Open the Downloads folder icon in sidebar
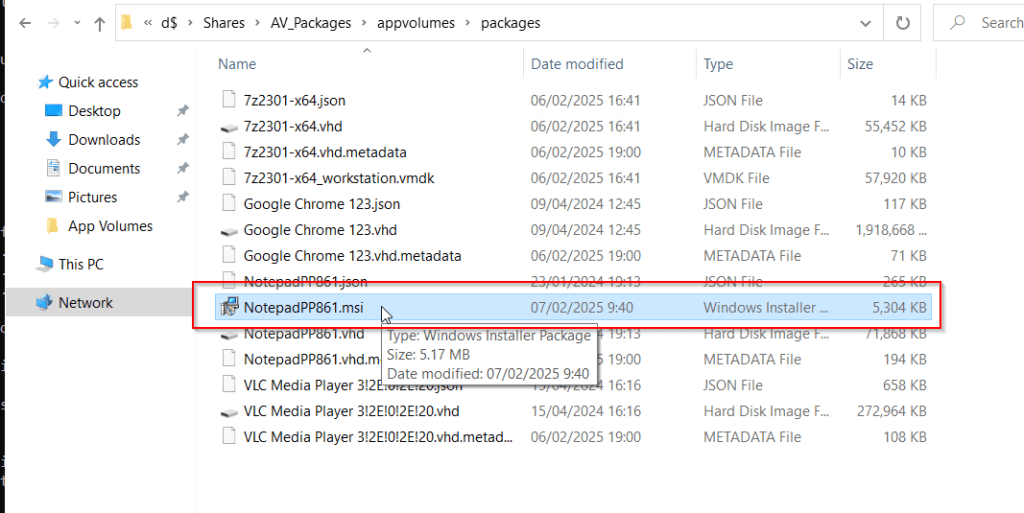 (x=54, y=140)
